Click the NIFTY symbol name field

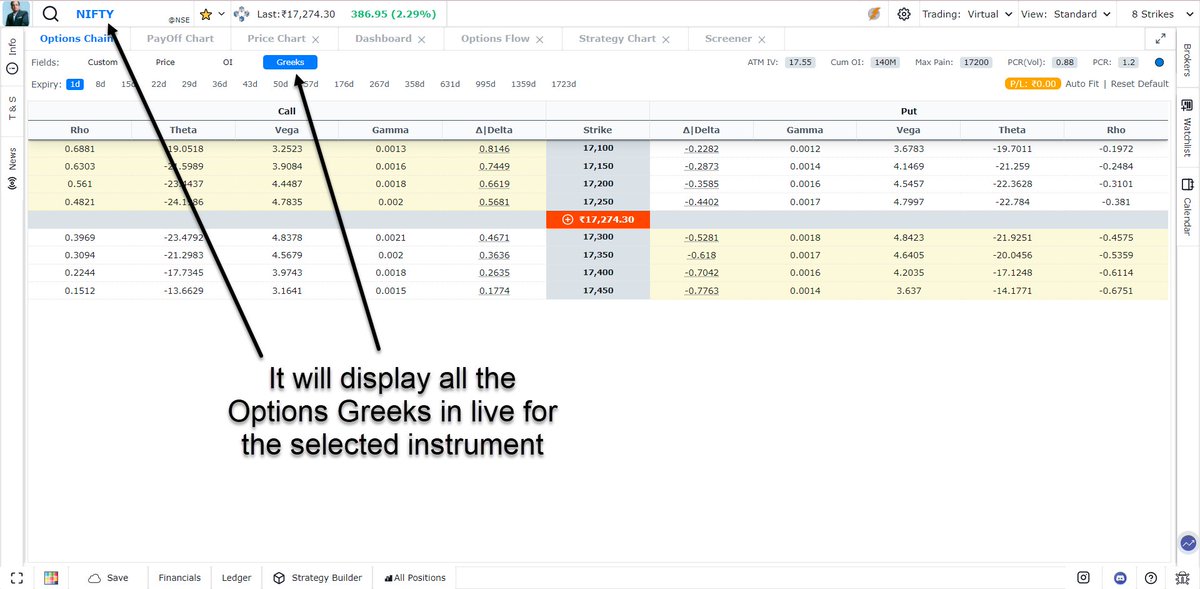95,14
